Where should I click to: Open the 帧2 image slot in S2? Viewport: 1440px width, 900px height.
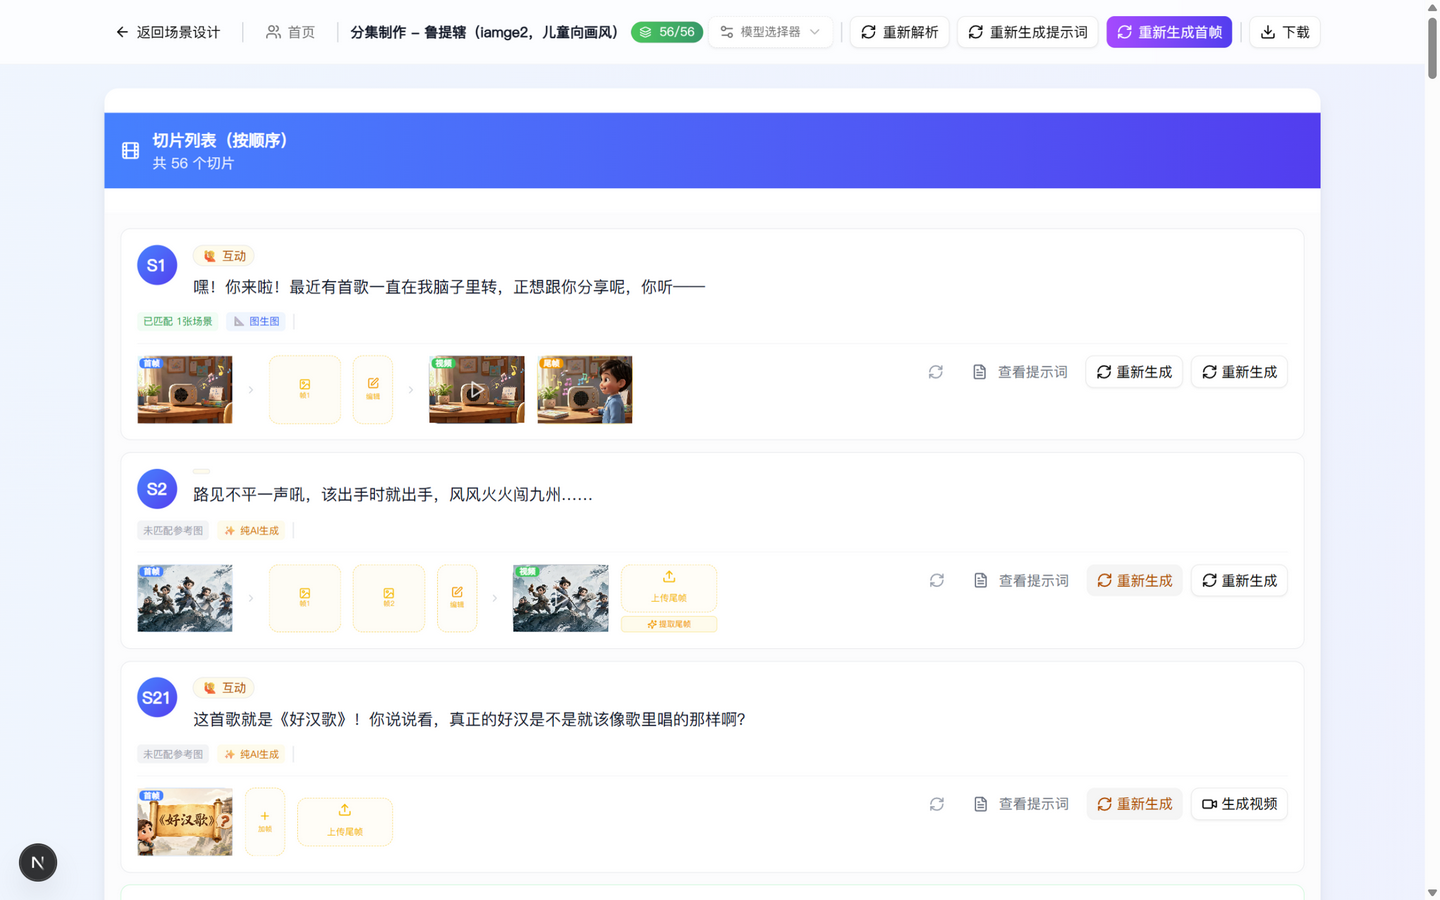click(389, 598)
